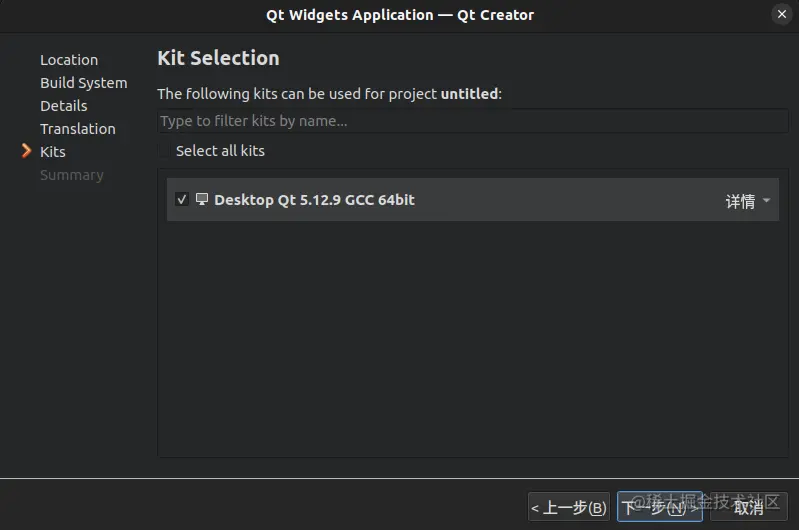Open the 详情 details label for the kit
Viewport: 799px width, 530px height.
tap(740, 201)
